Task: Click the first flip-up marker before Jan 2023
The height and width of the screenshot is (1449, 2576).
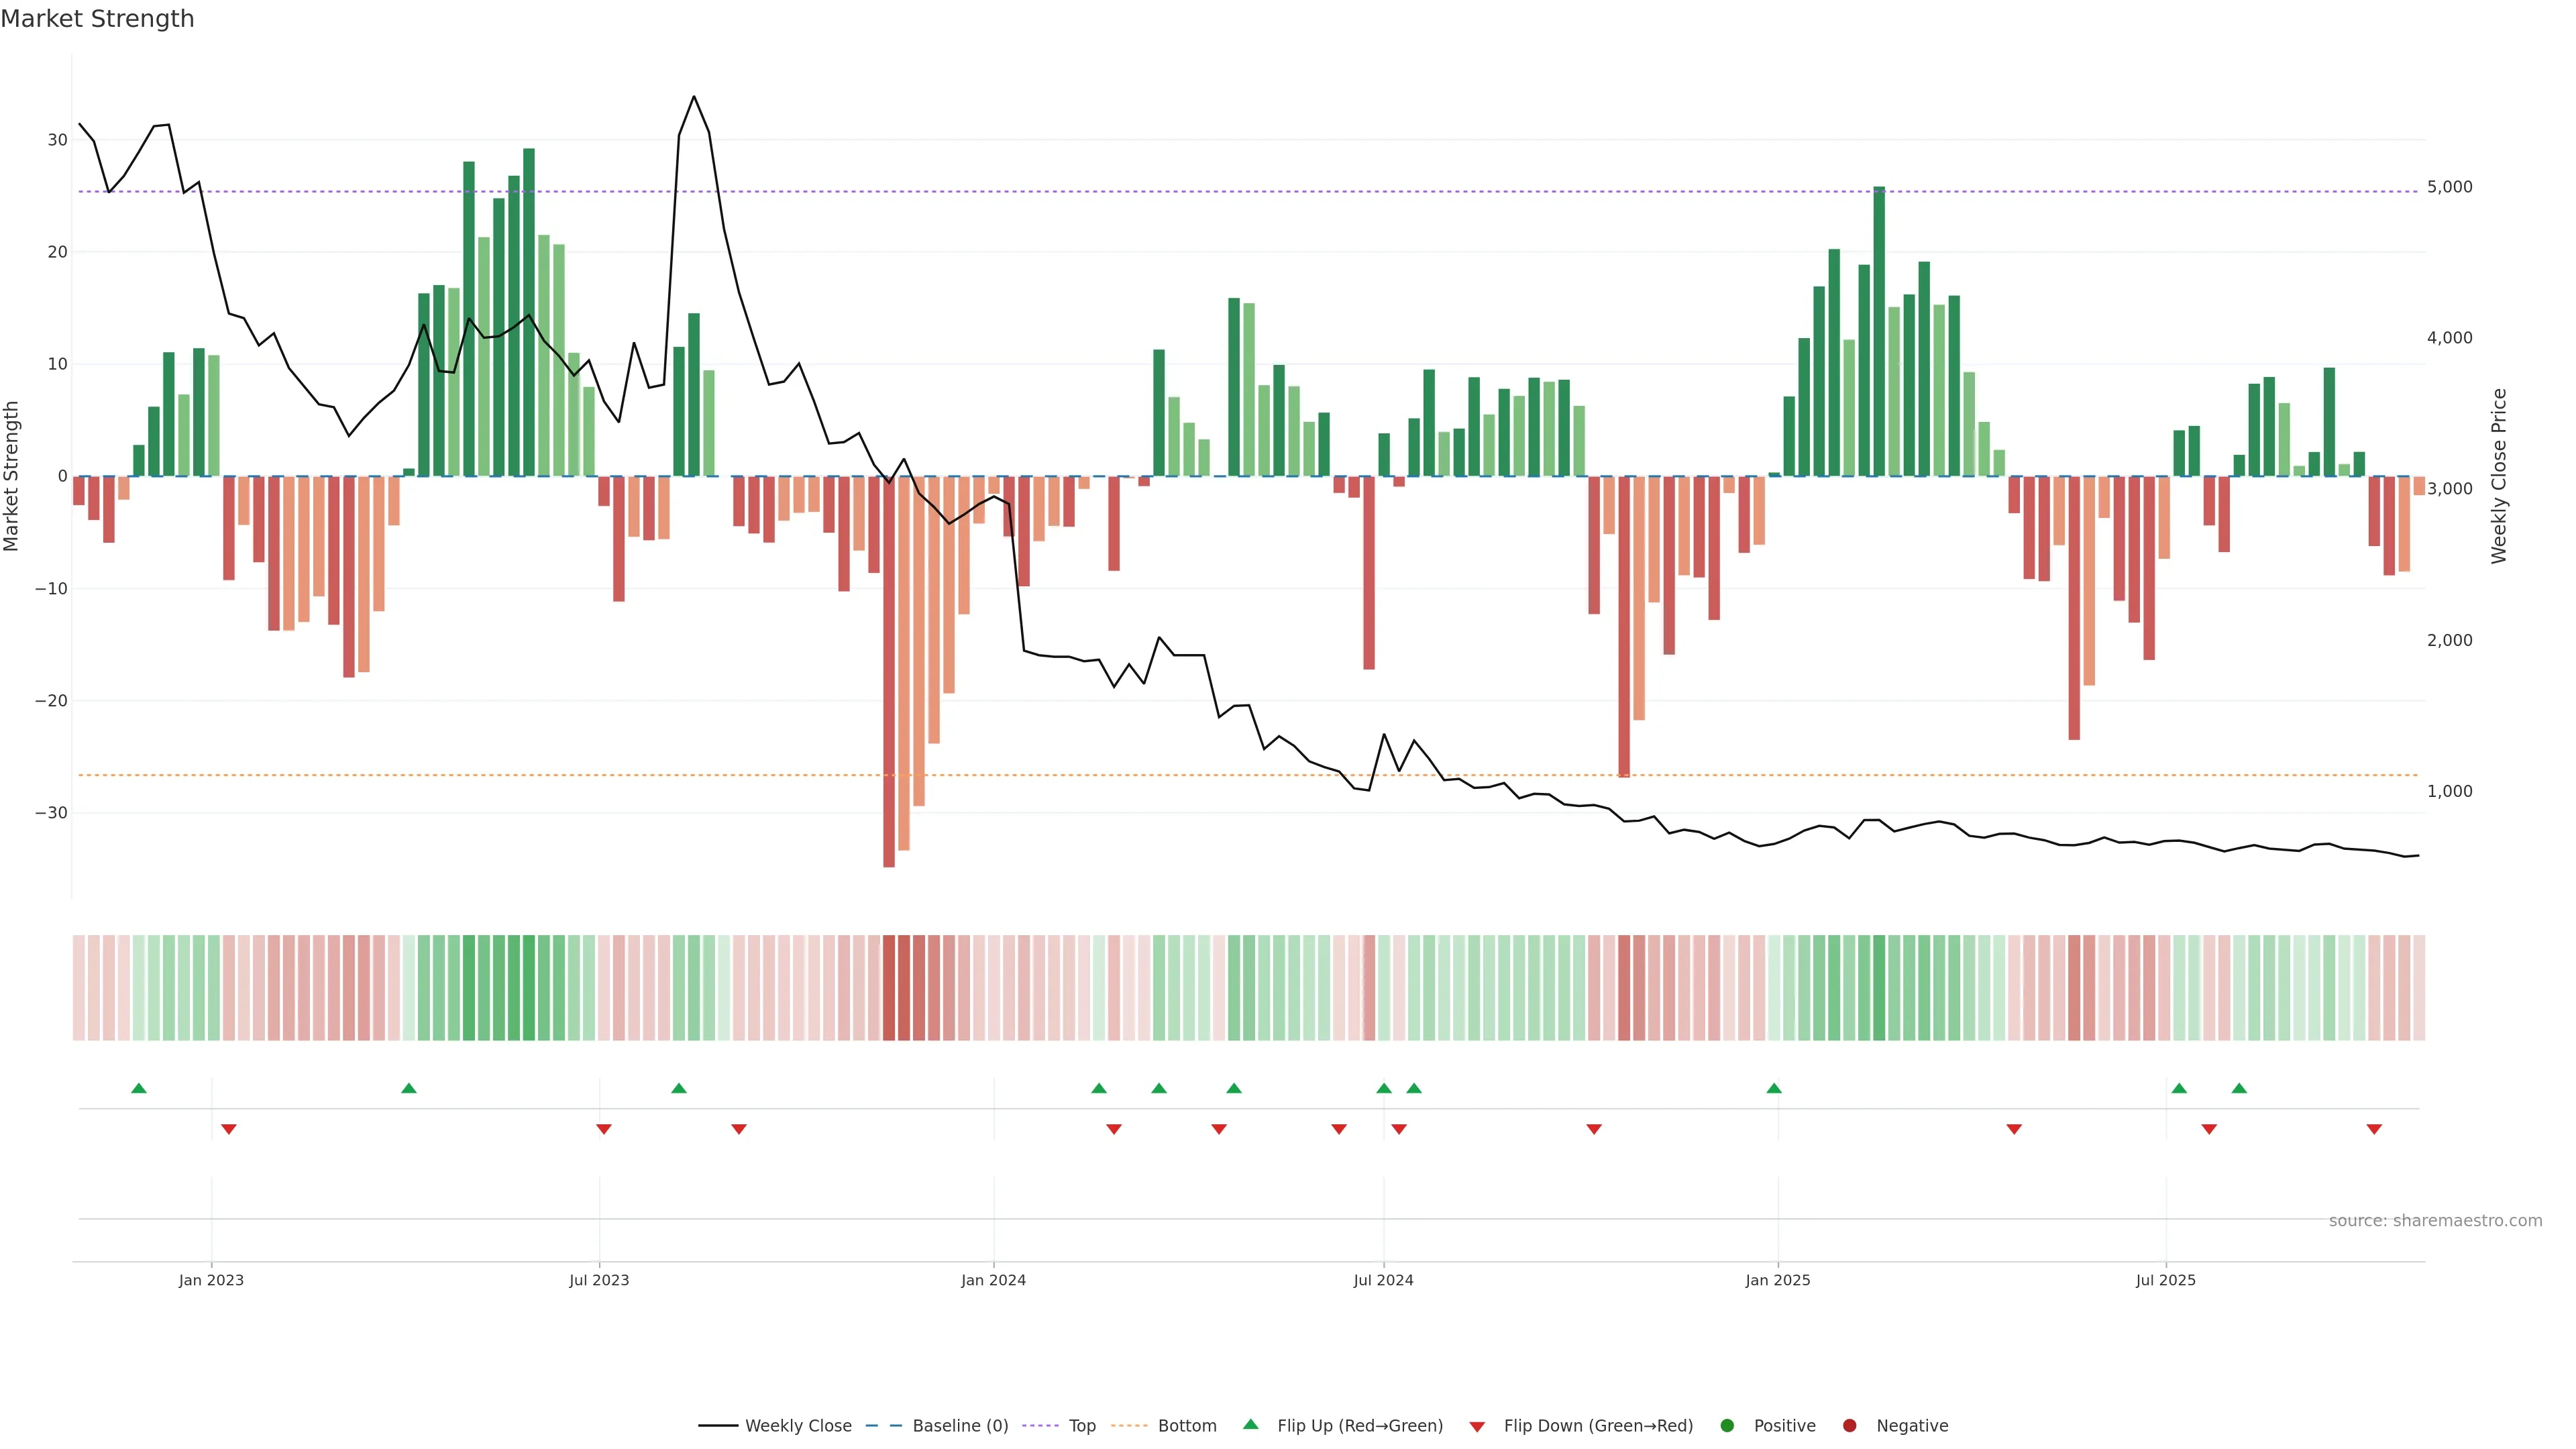Action: coord(139,1088)
